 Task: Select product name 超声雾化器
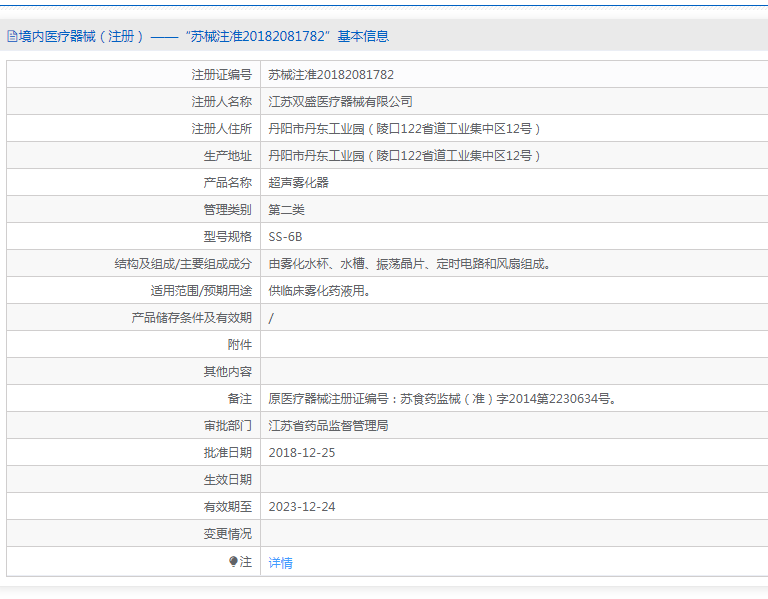(298, 183)
